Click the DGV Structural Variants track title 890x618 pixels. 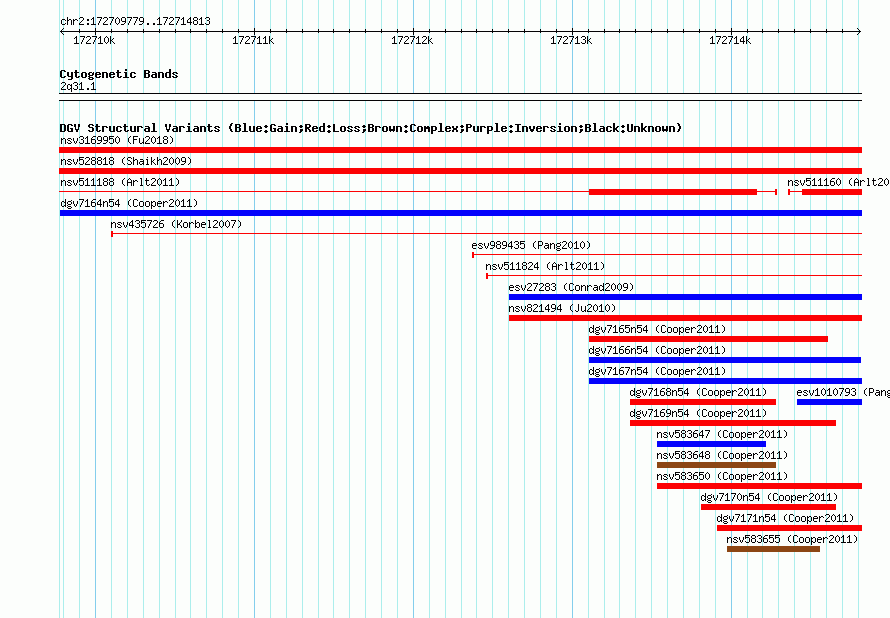tap(371, 128)
